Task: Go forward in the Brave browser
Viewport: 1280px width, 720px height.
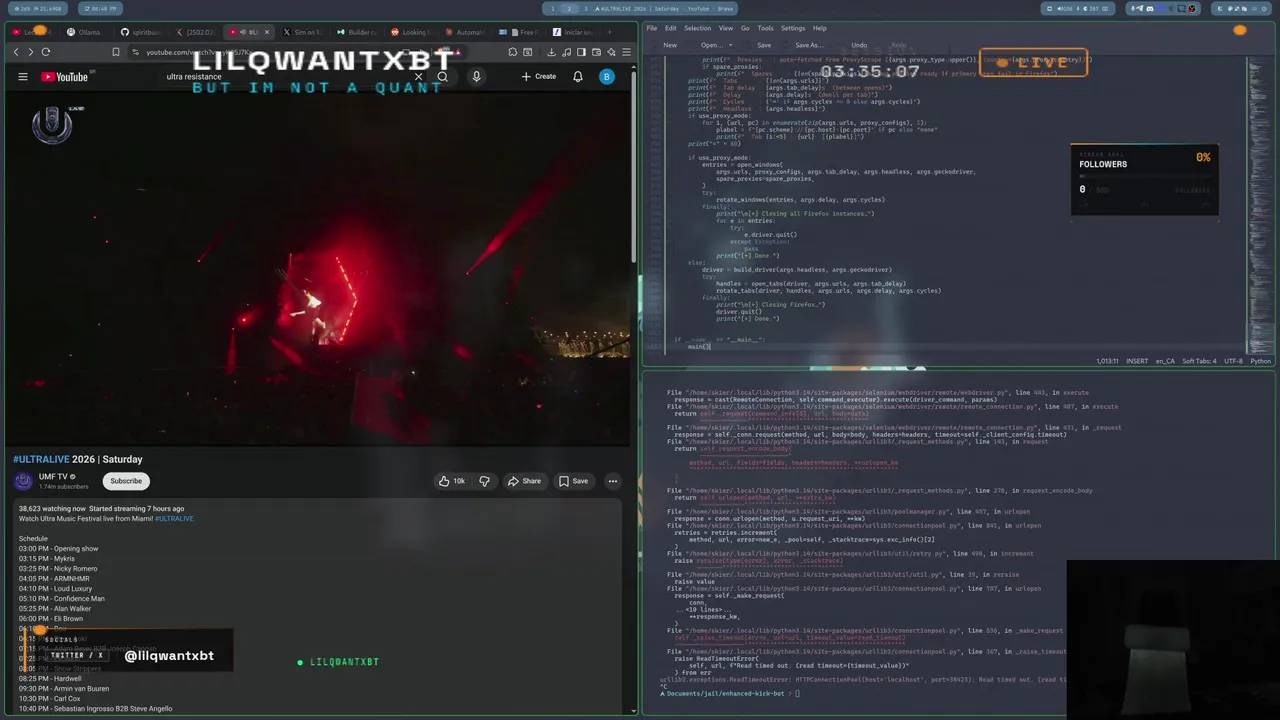Action: tap(30, 52)
